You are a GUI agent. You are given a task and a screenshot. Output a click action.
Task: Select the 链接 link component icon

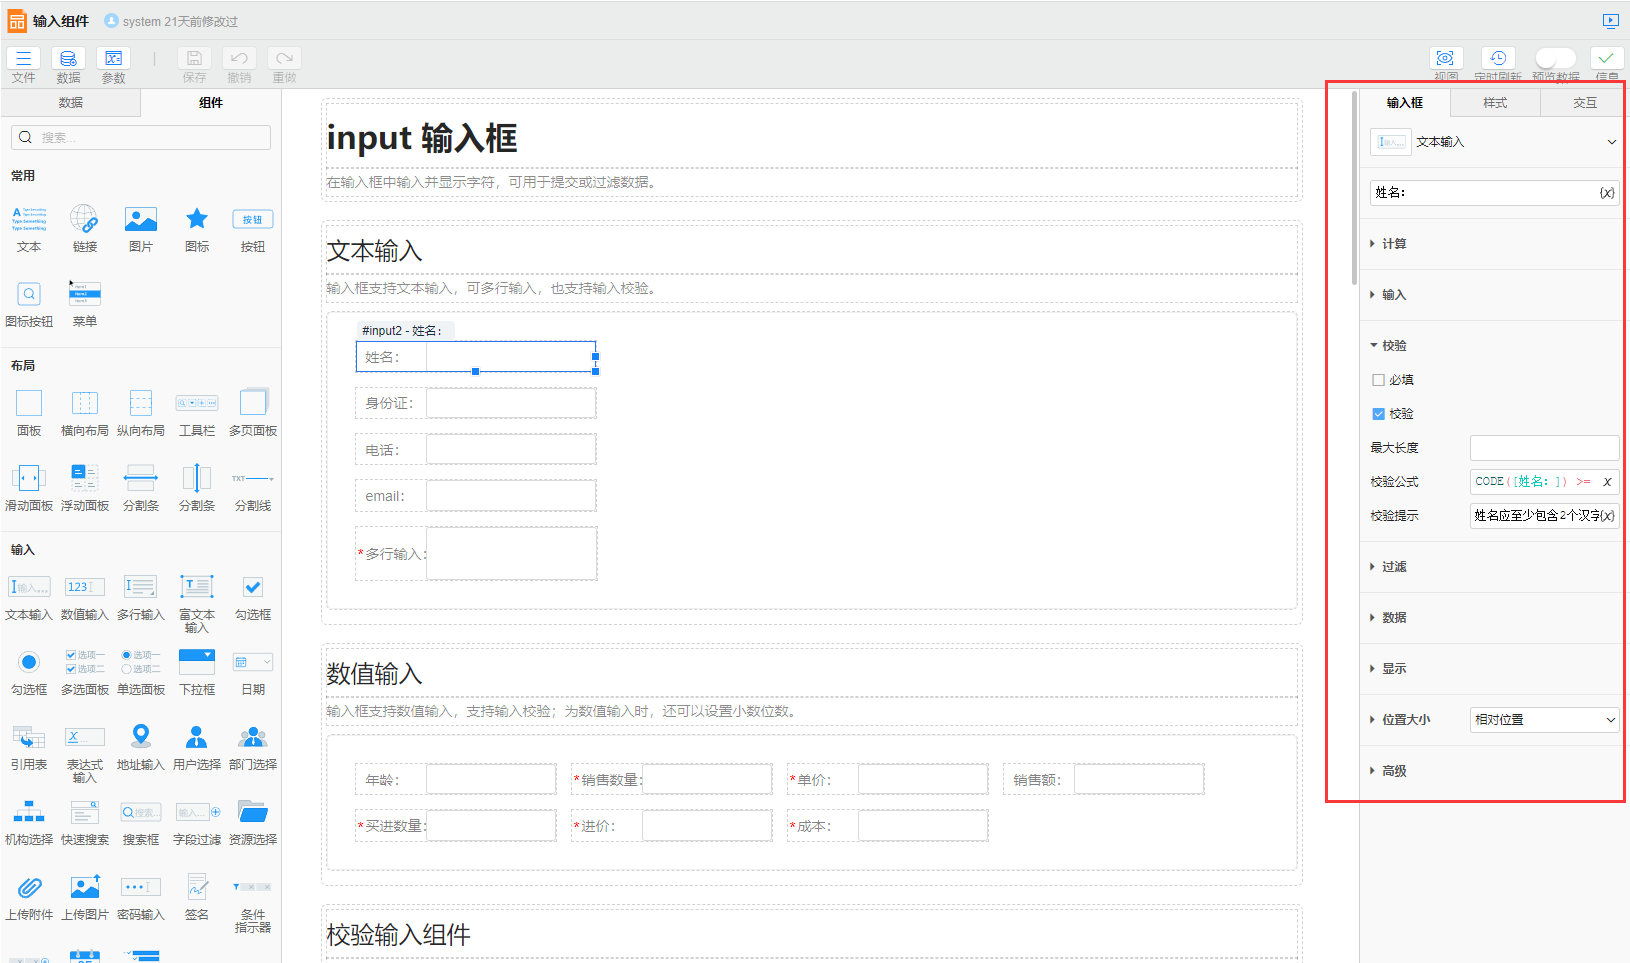(x=84, y=219)
